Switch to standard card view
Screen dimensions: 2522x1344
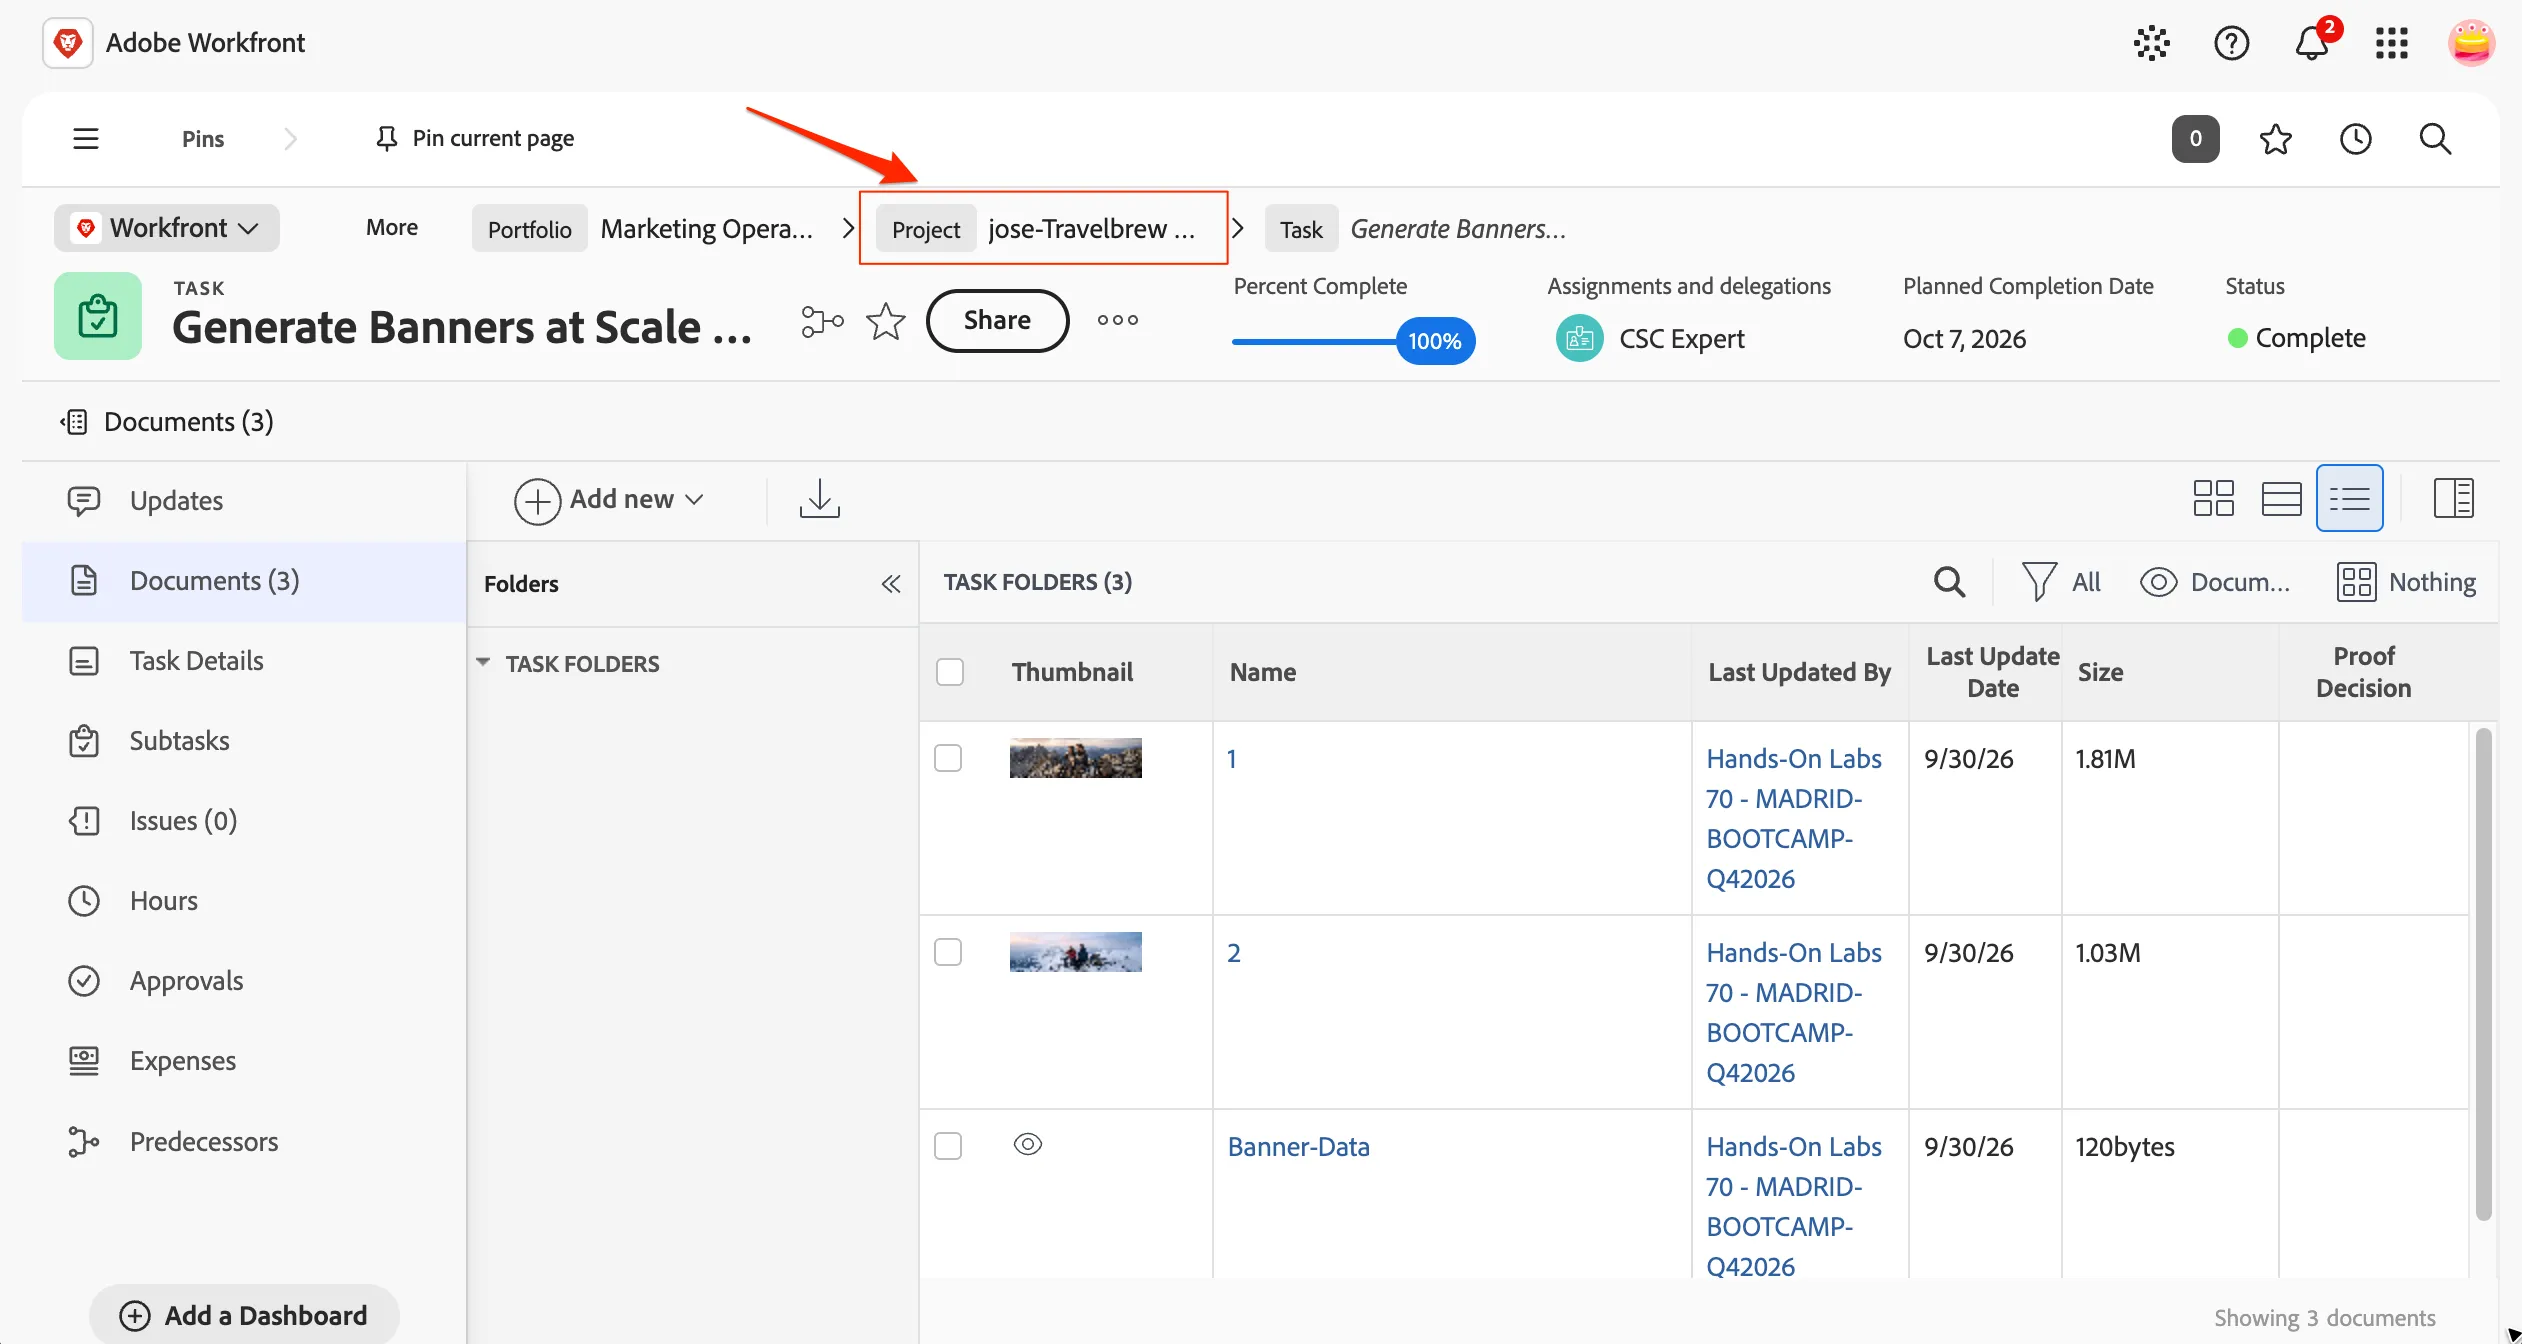2282,498
